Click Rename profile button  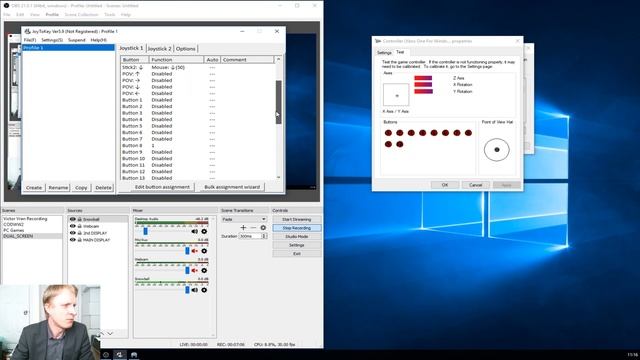58,187
